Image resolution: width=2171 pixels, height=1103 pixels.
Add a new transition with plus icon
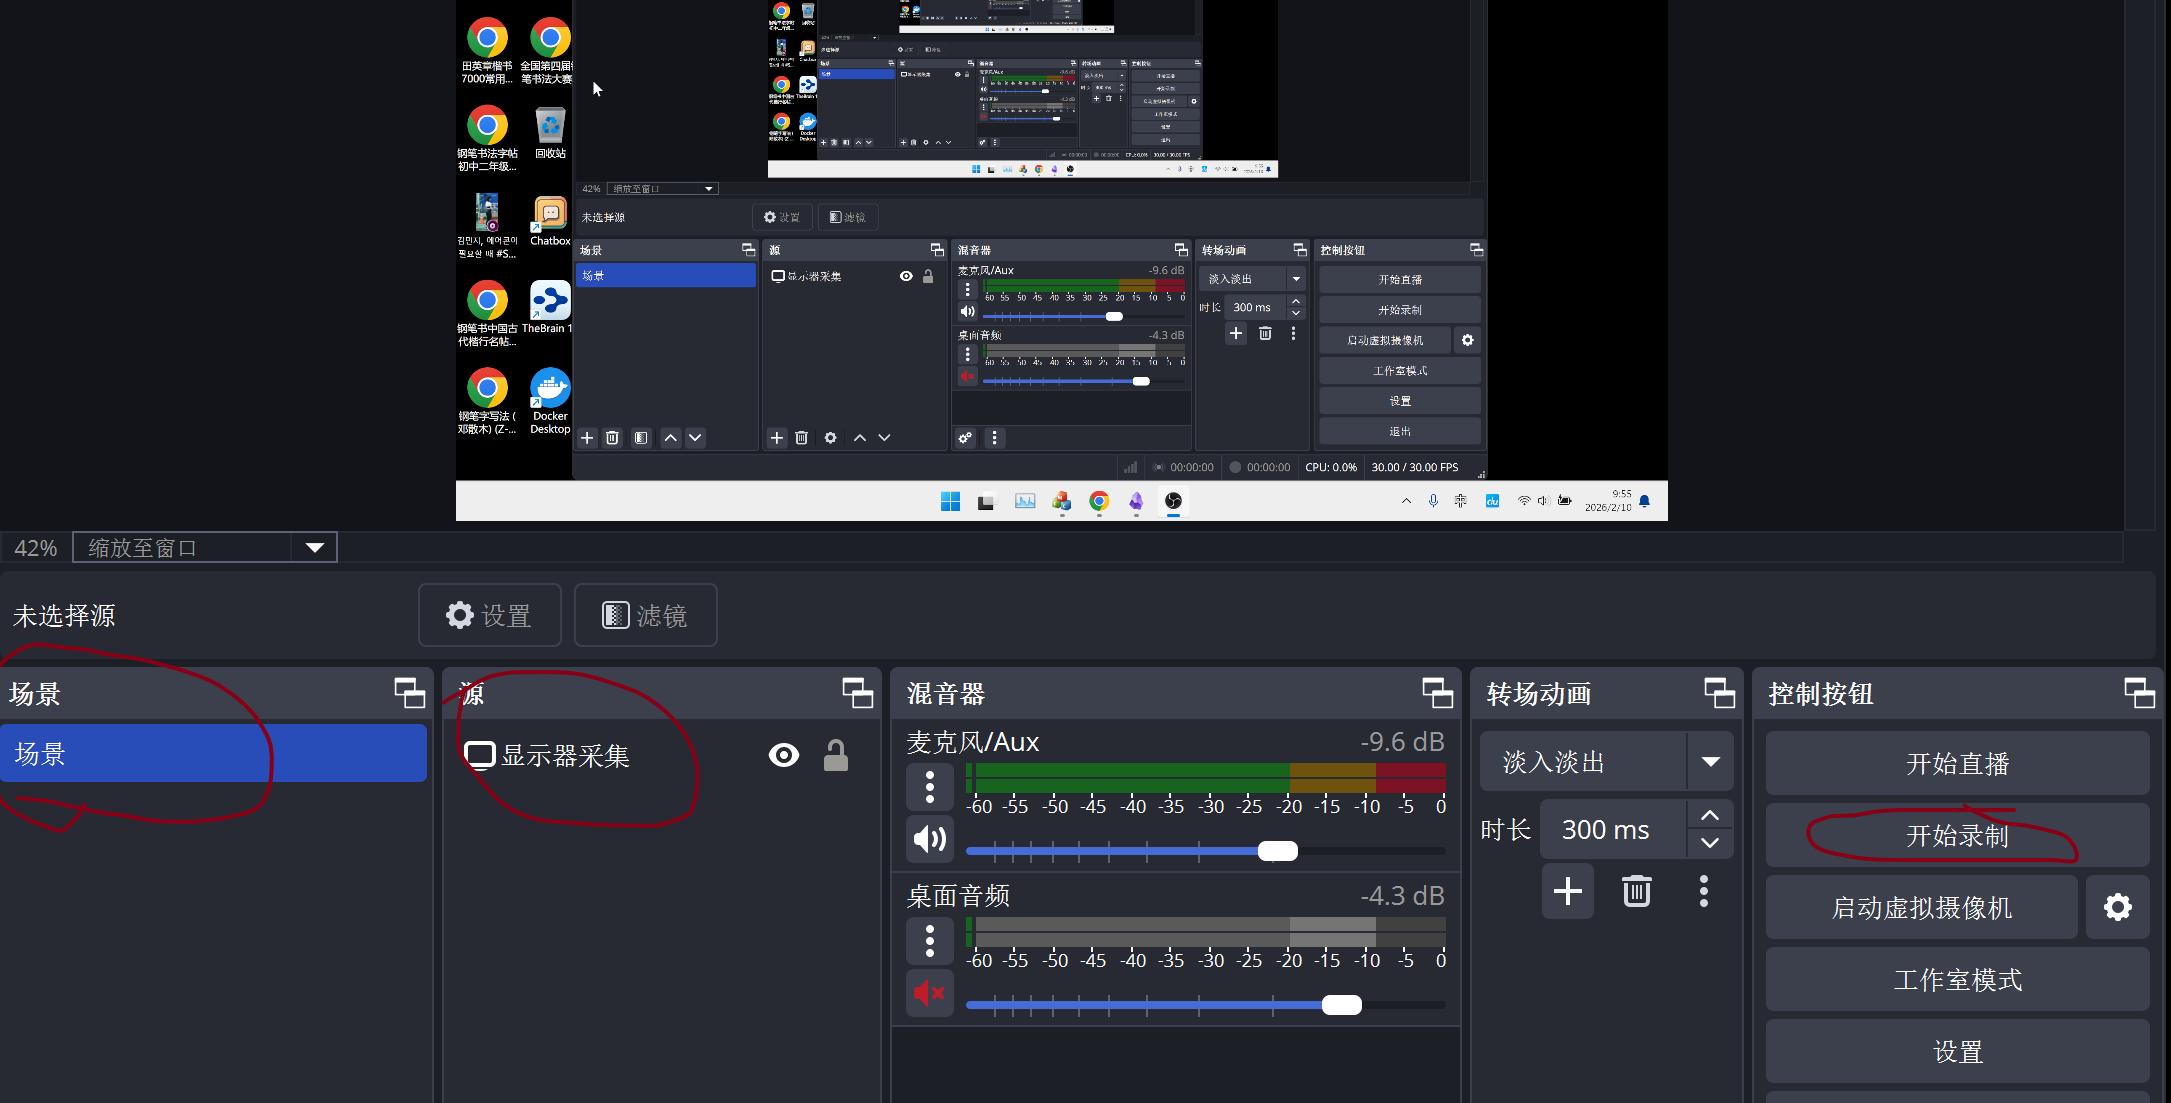pyautogui.click(x=1567, y=891)
